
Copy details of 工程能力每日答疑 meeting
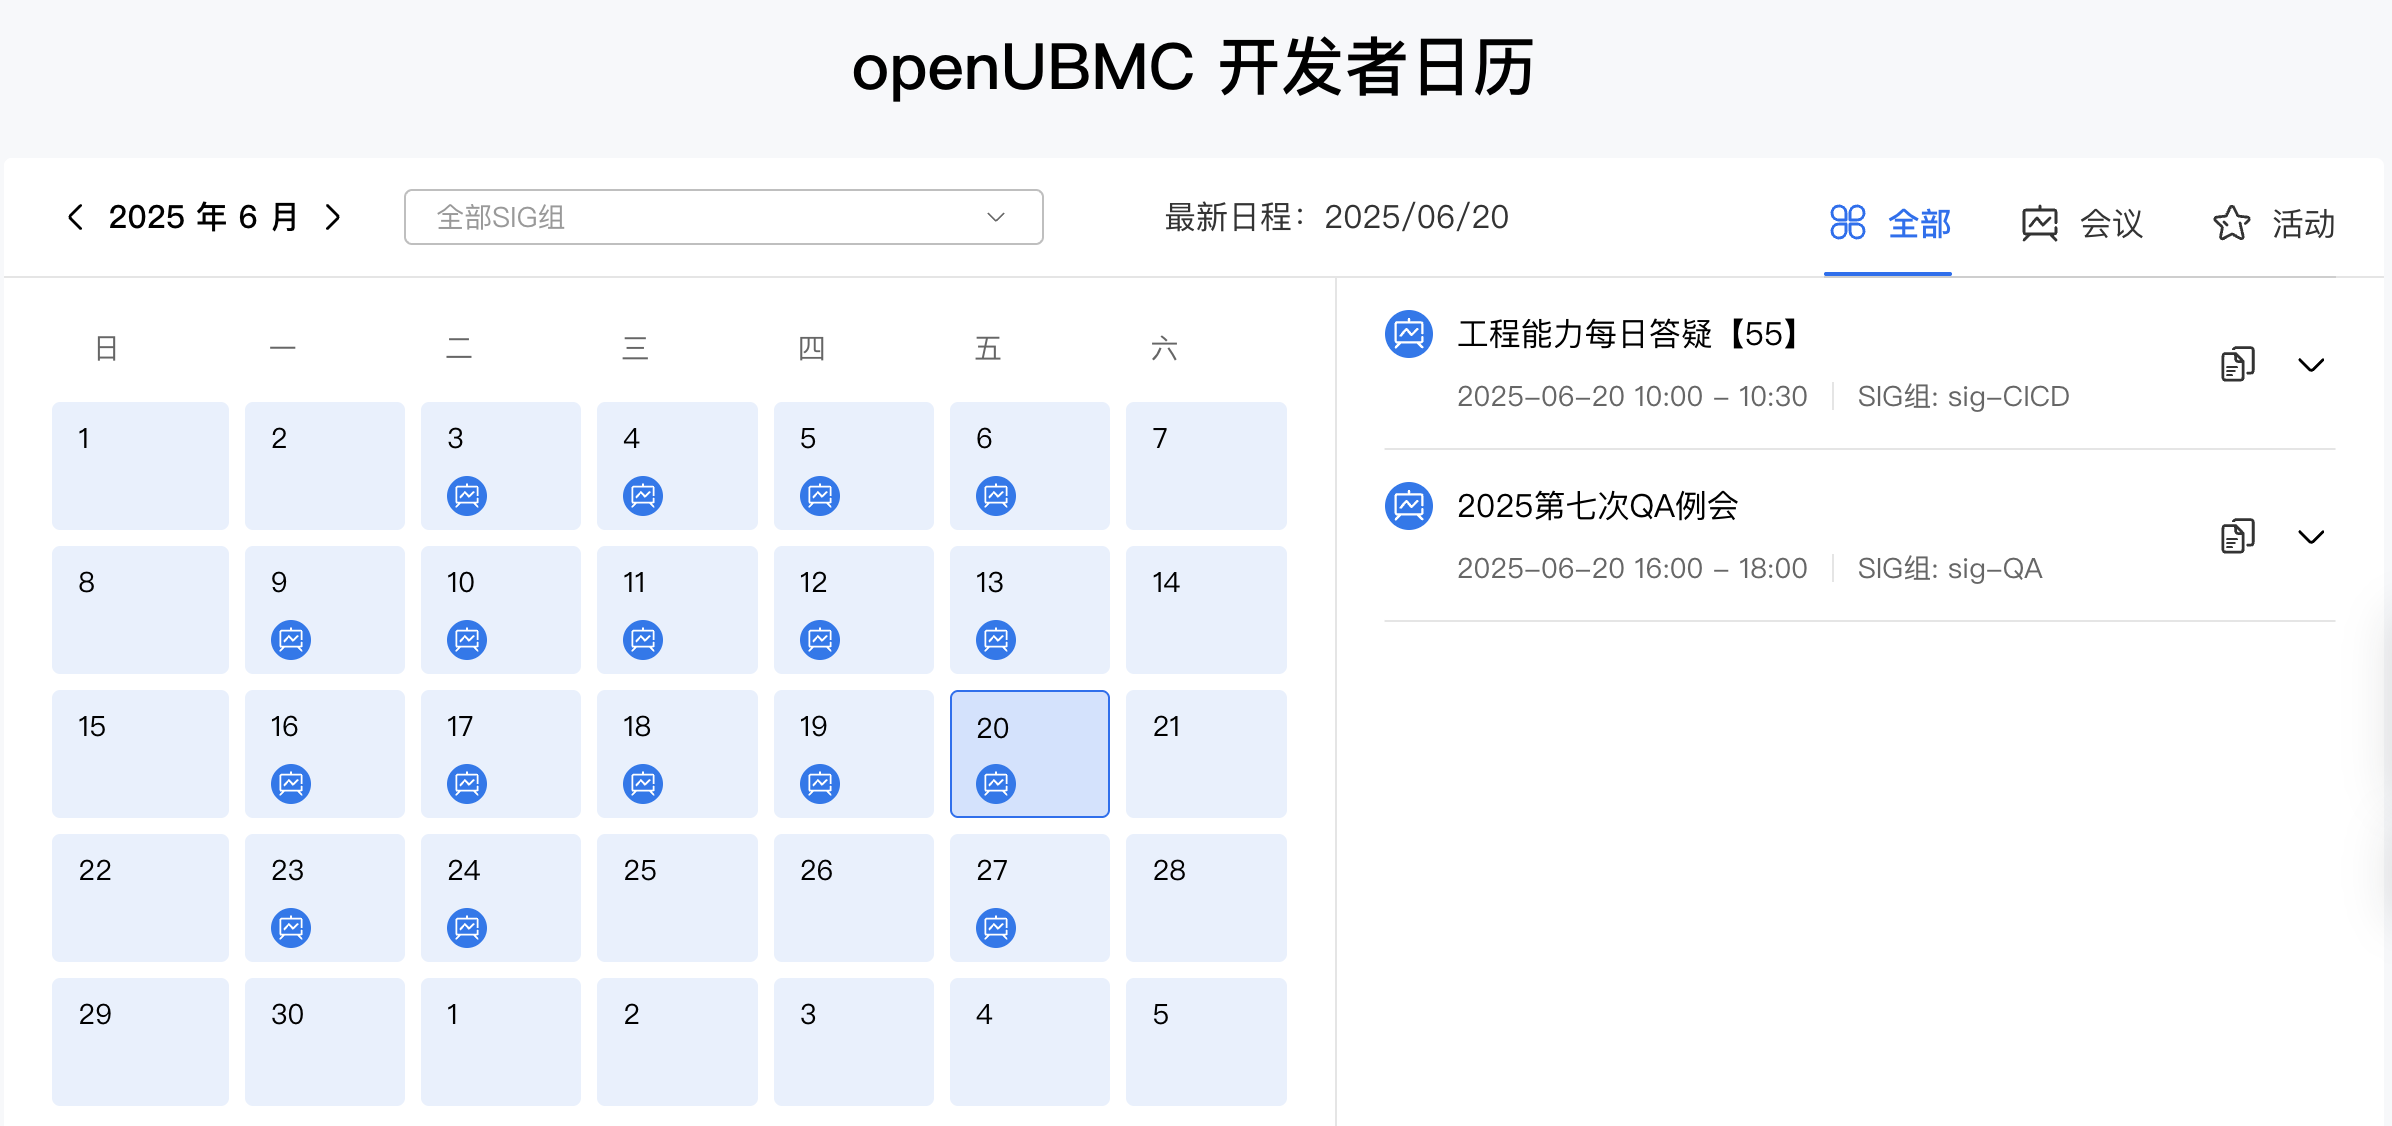point(2238,363)
